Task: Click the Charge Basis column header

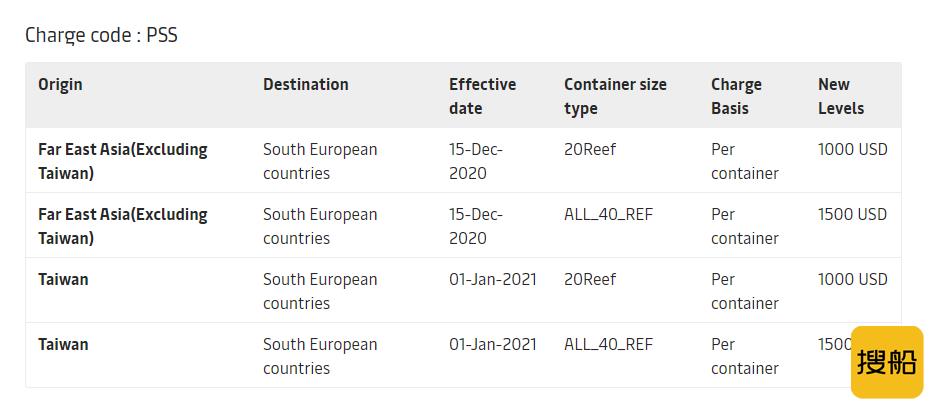Action: [x=736, y=96]
